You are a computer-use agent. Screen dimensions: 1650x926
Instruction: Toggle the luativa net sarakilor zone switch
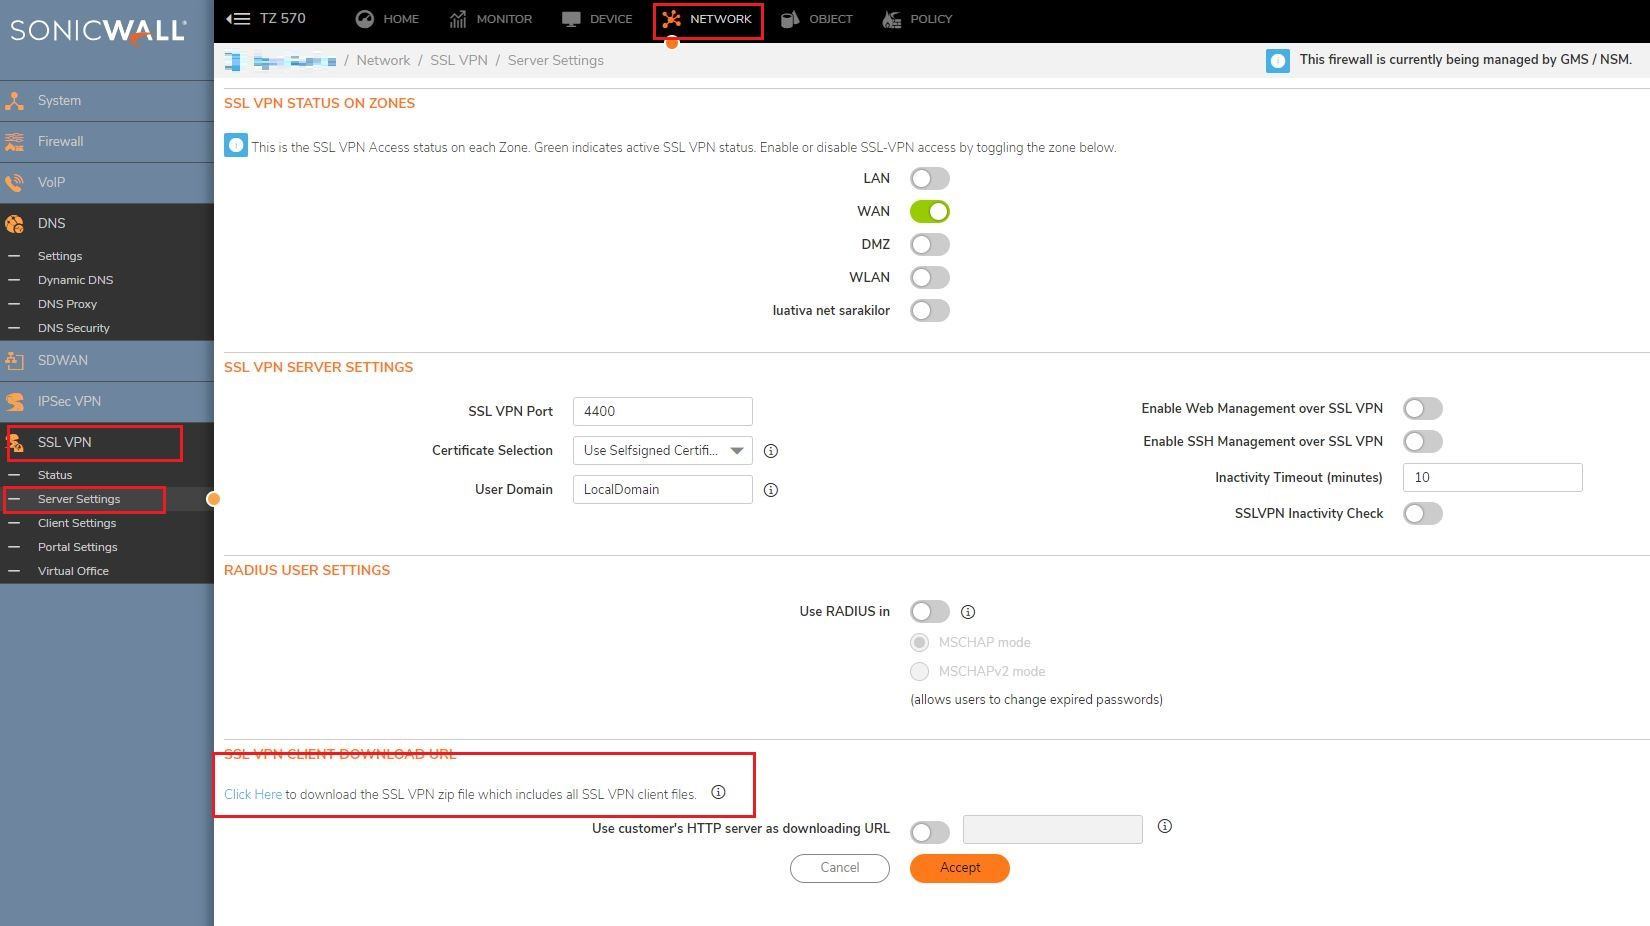(930, 311)
